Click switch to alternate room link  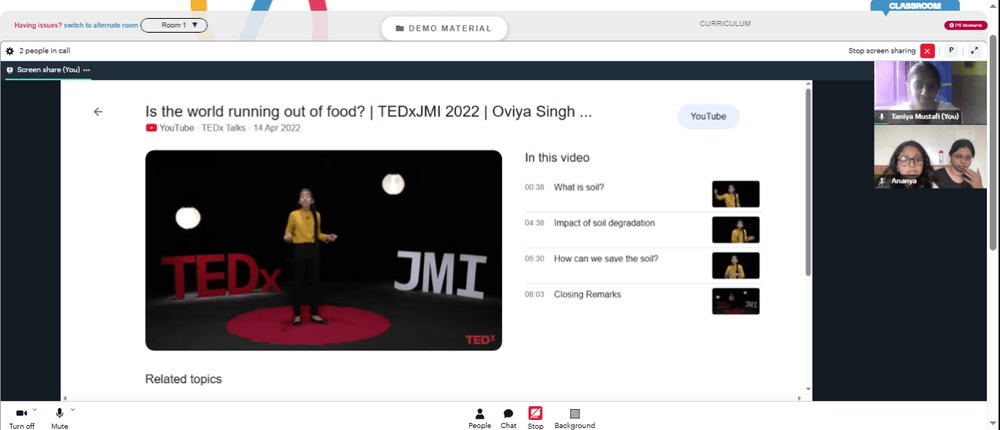[101, 26]
